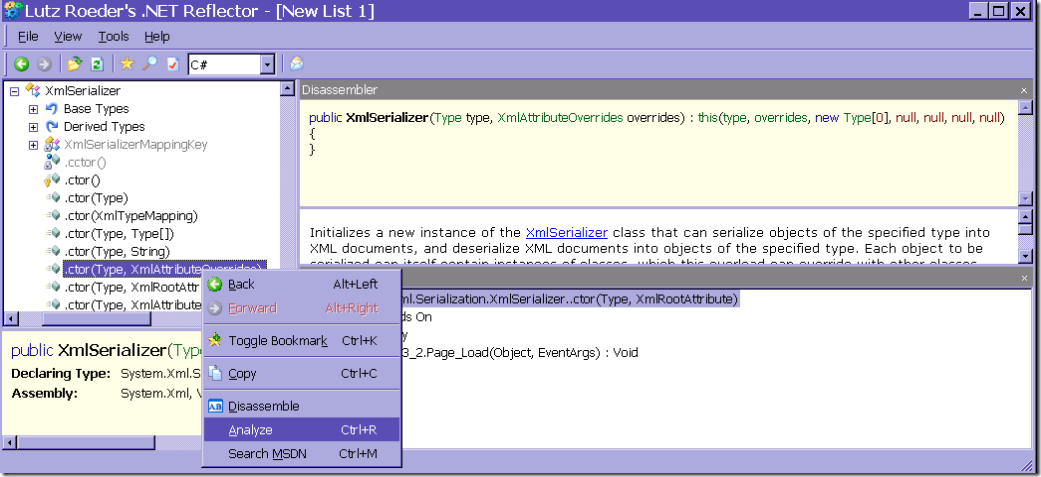Select the XmlSerializer class icon in tree
1041x477 pixels.
33,90
